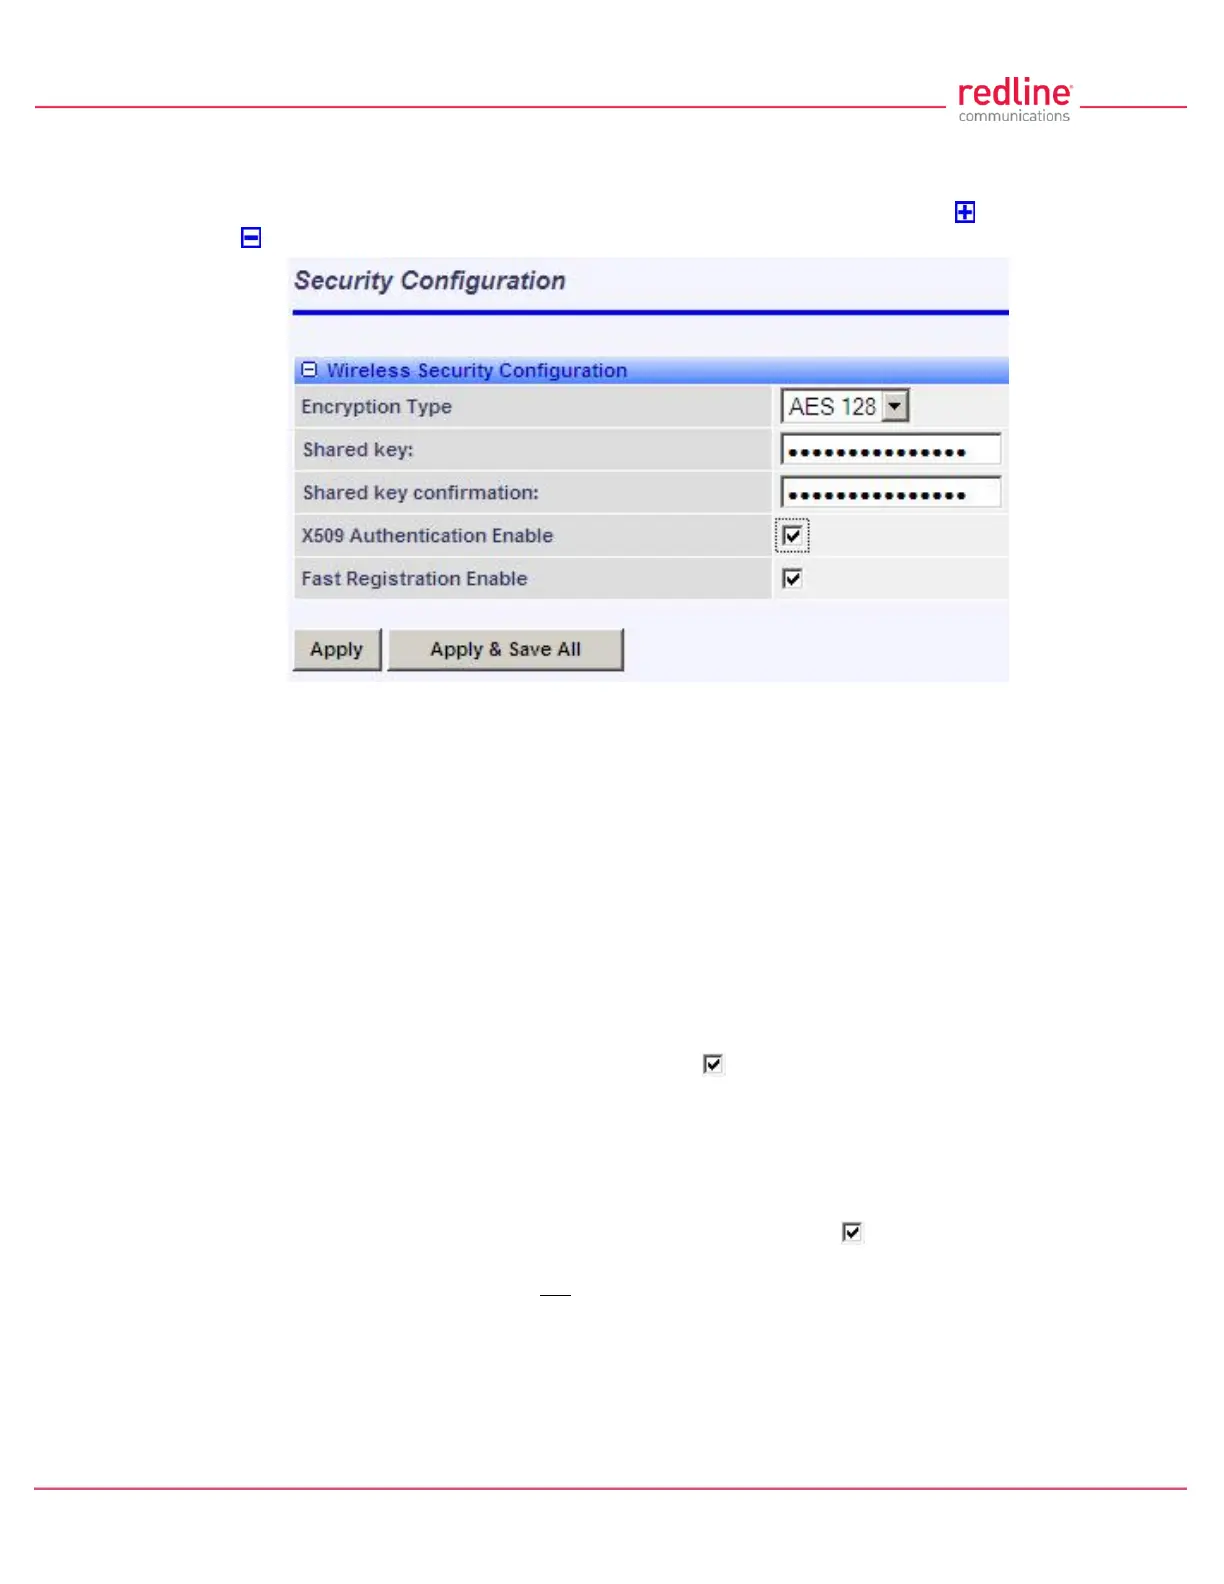
Task: Click the blue minus collapse icon above the panel
Action: [251, 237]
